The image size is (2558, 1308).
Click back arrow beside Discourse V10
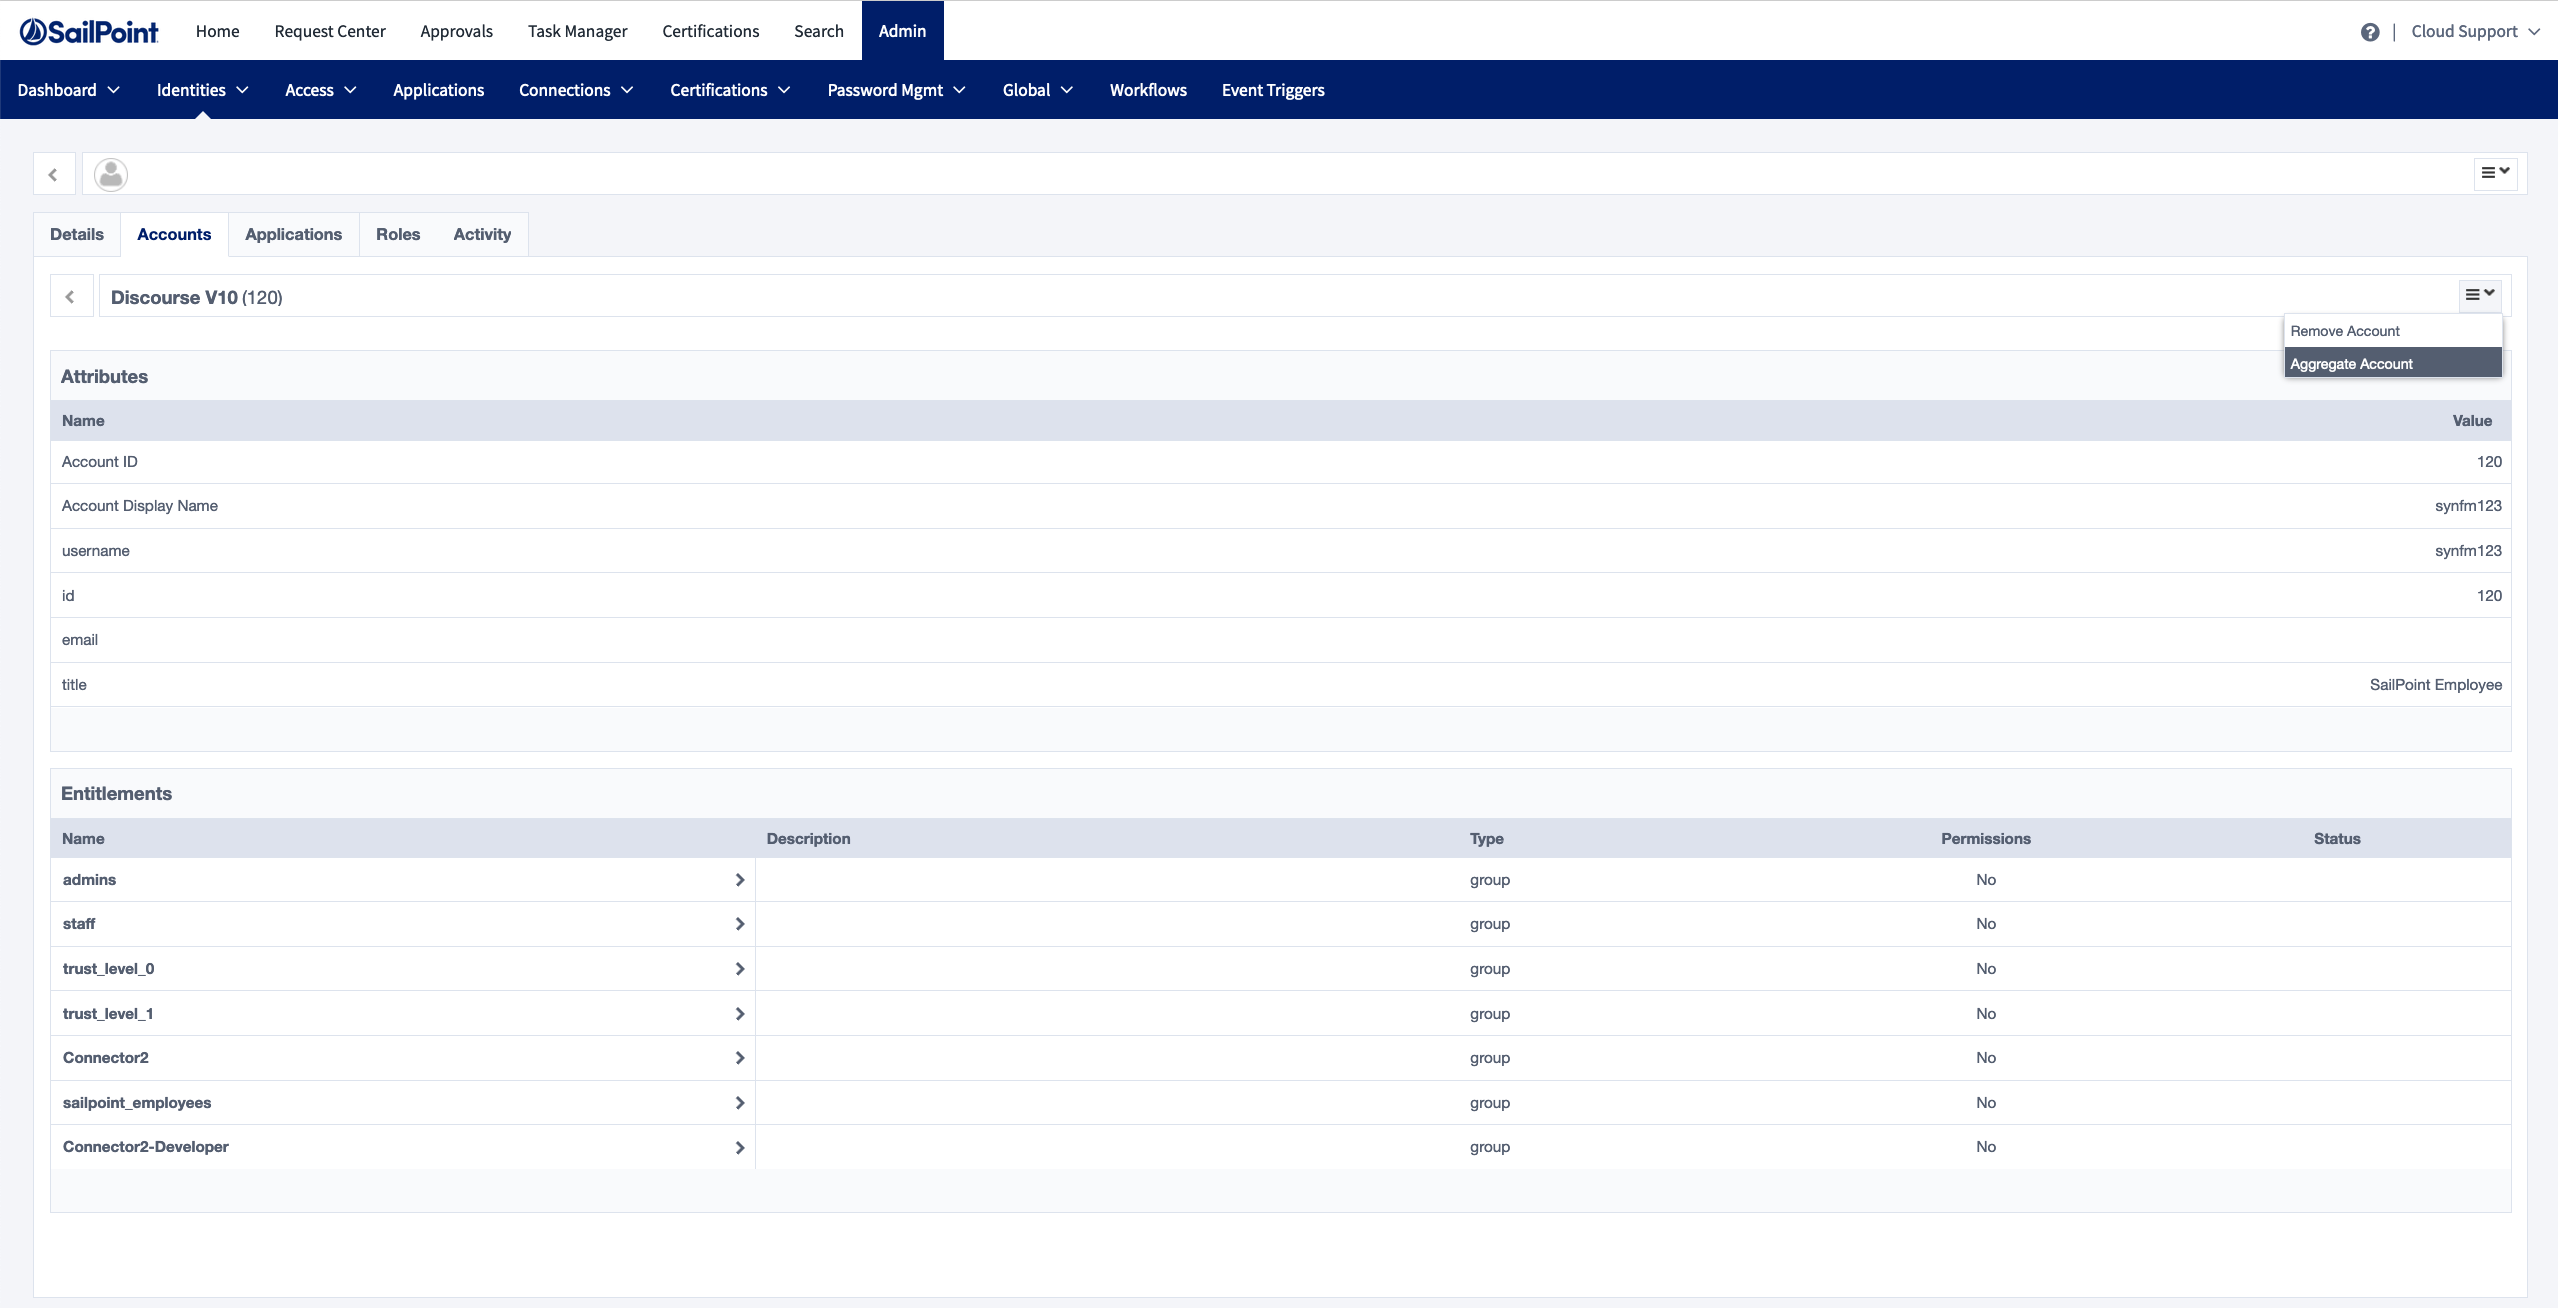(x=70, y=297)
